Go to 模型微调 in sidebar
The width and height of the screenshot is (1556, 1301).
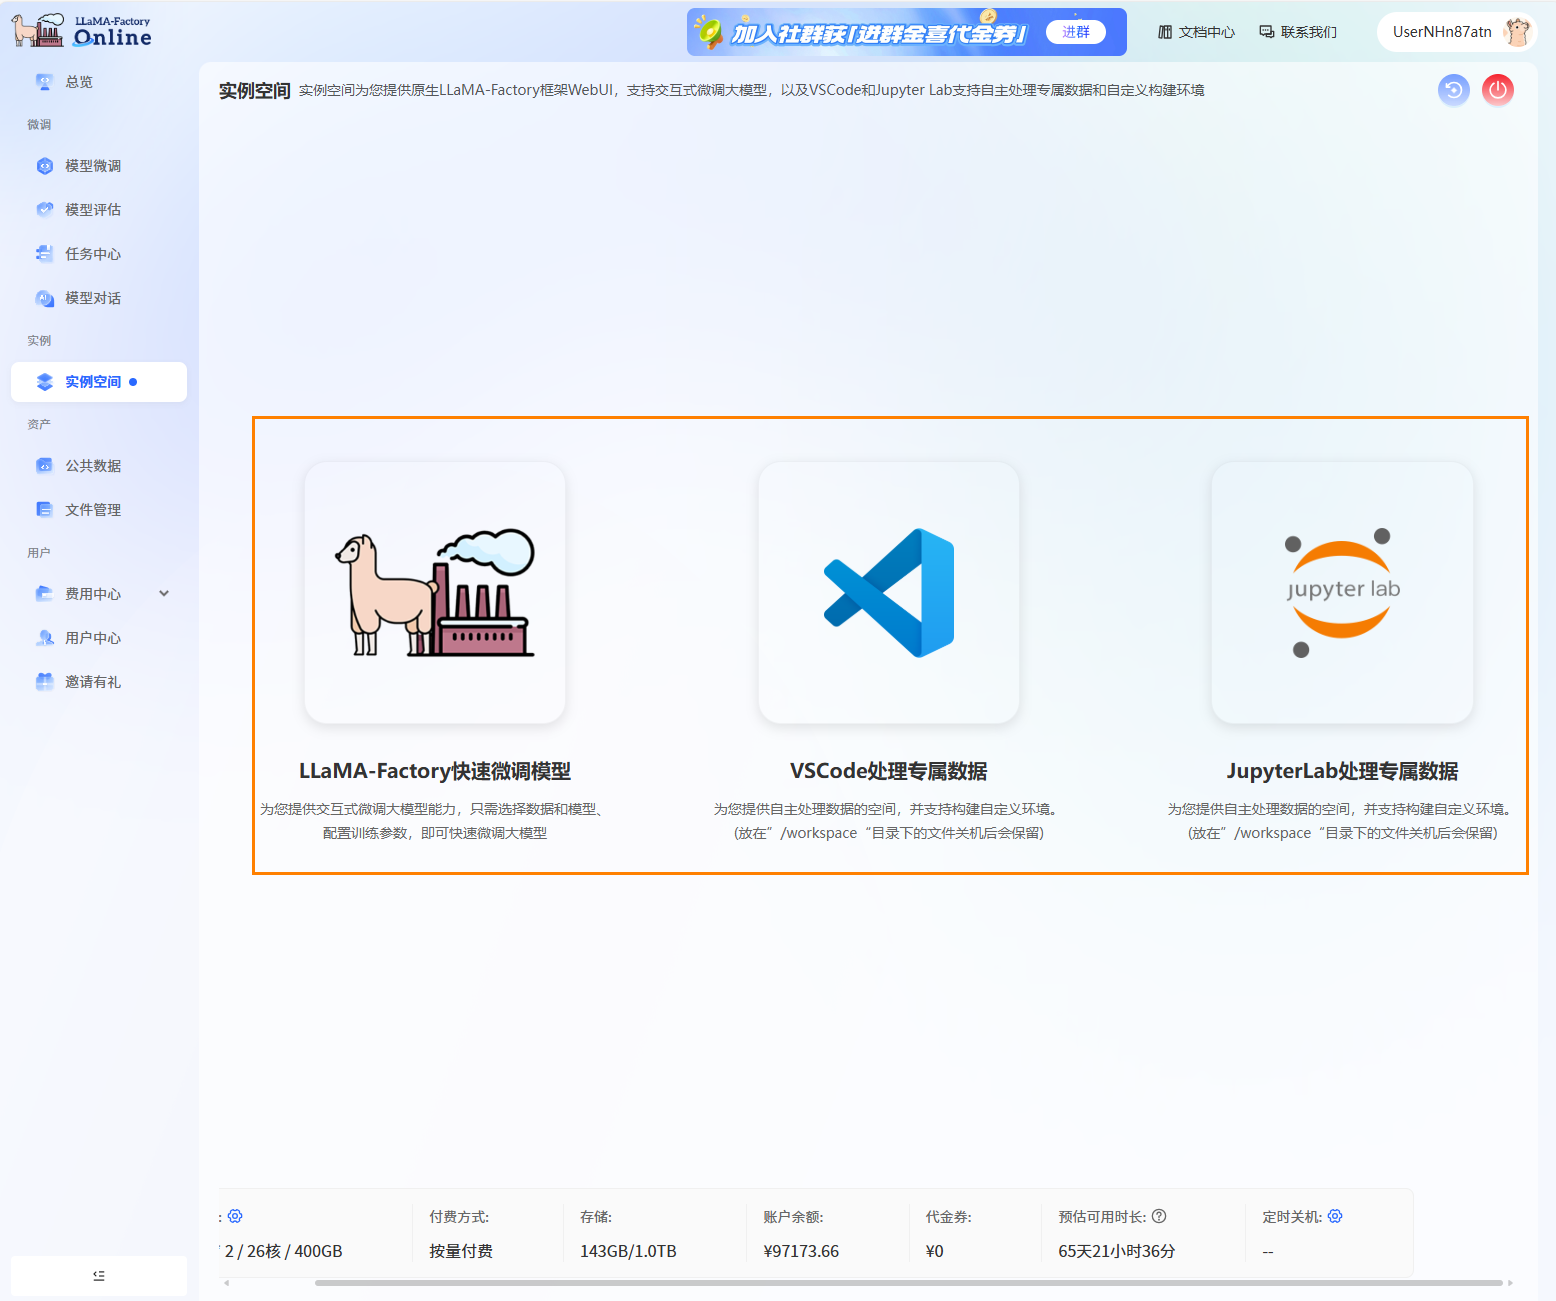(x=92, y=166)
